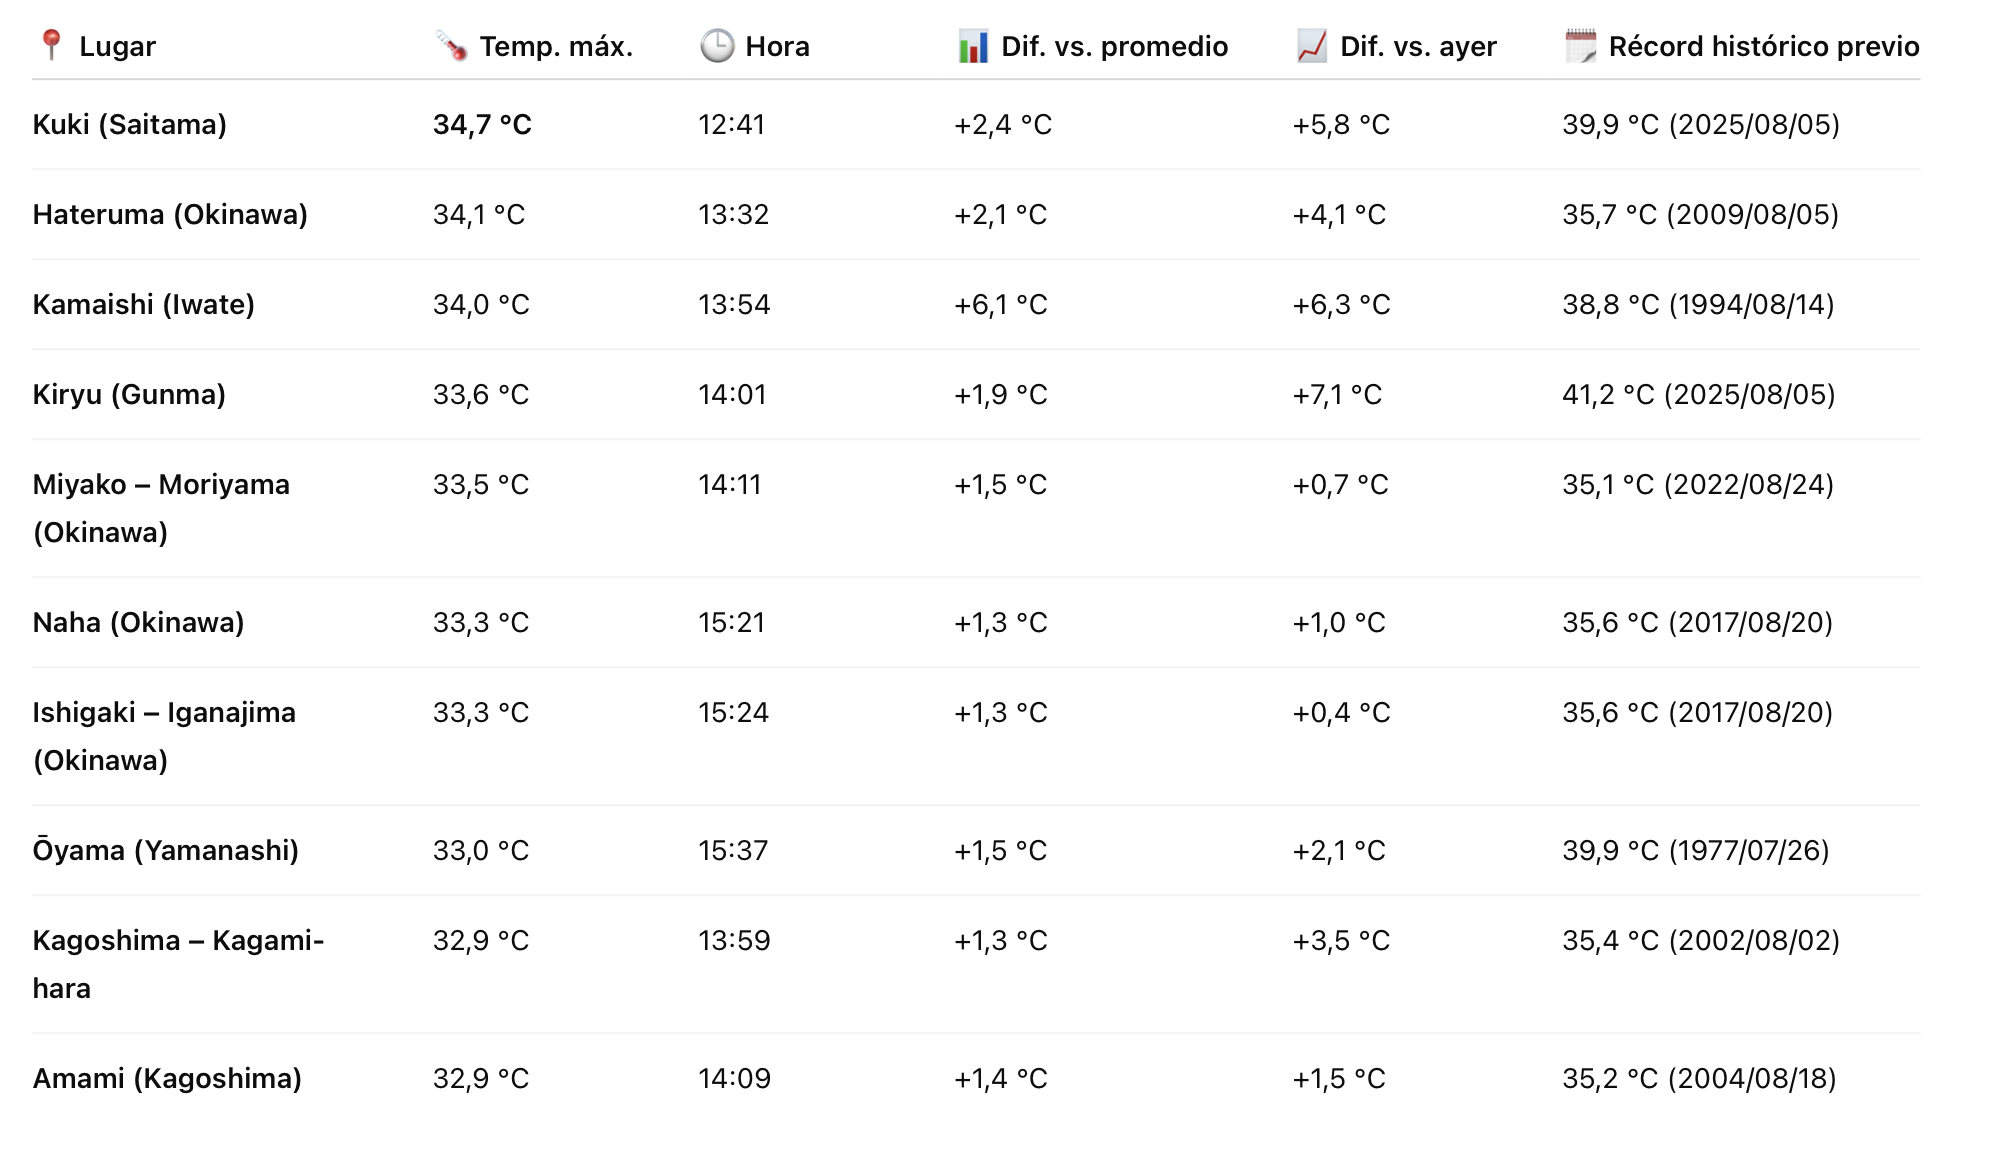Click Kamaishi's +6,1 °C difference from average
Screen dimensions: 2008x1166
tap(1000, 305)
